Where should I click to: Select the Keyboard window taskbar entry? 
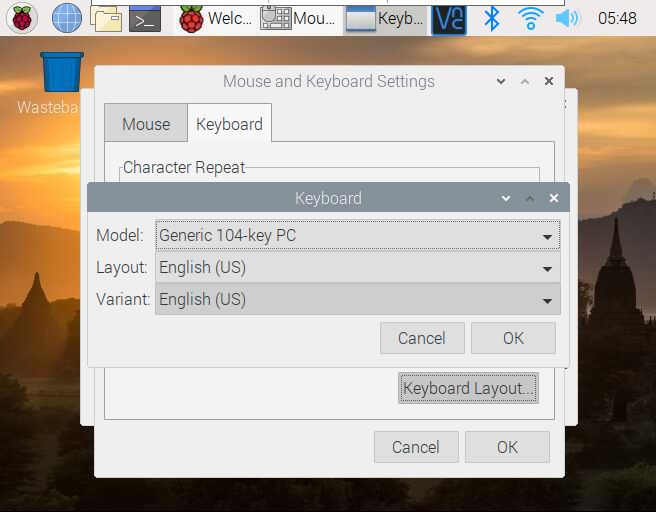[x=385, y=19]
